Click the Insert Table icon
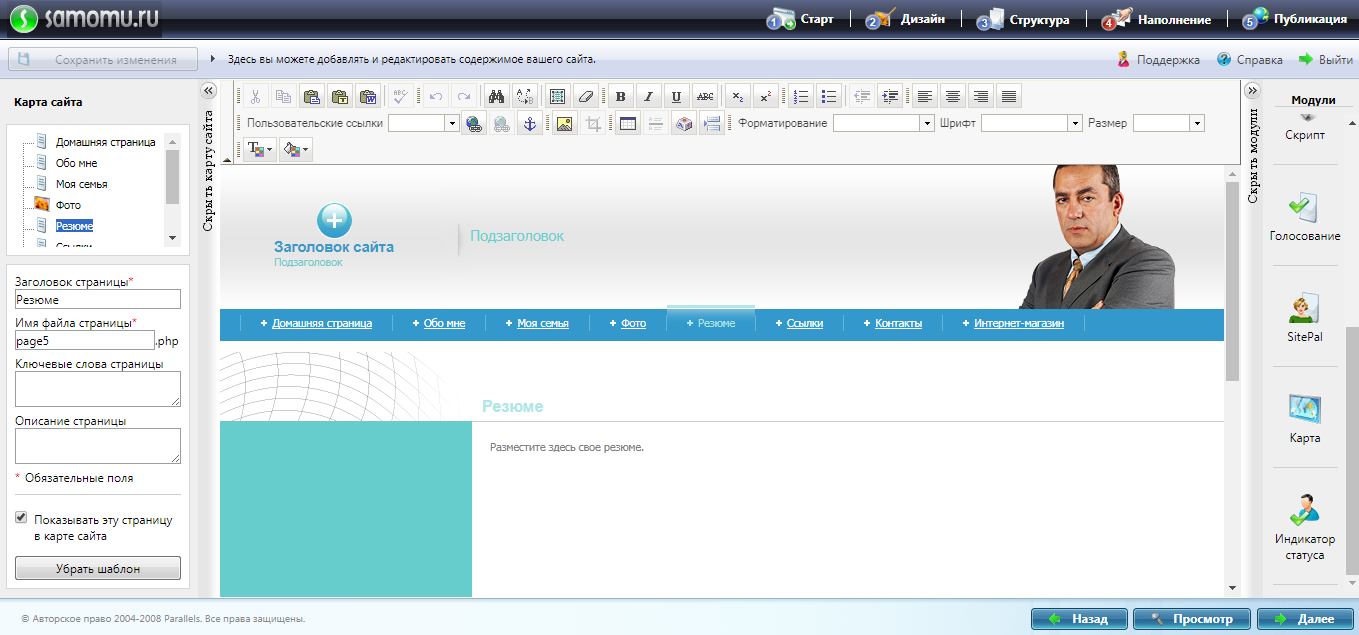 (628, 124)
